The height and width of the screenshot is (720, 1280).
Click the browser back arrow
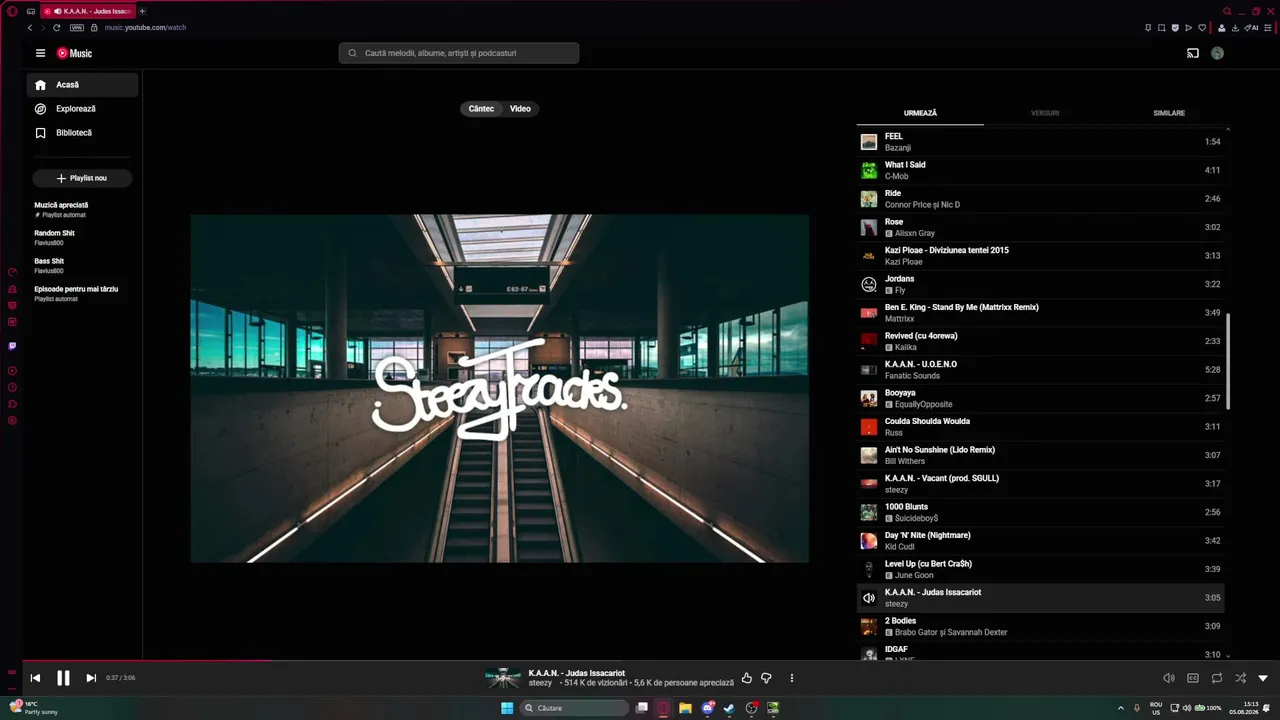click(x=30, y=28)
